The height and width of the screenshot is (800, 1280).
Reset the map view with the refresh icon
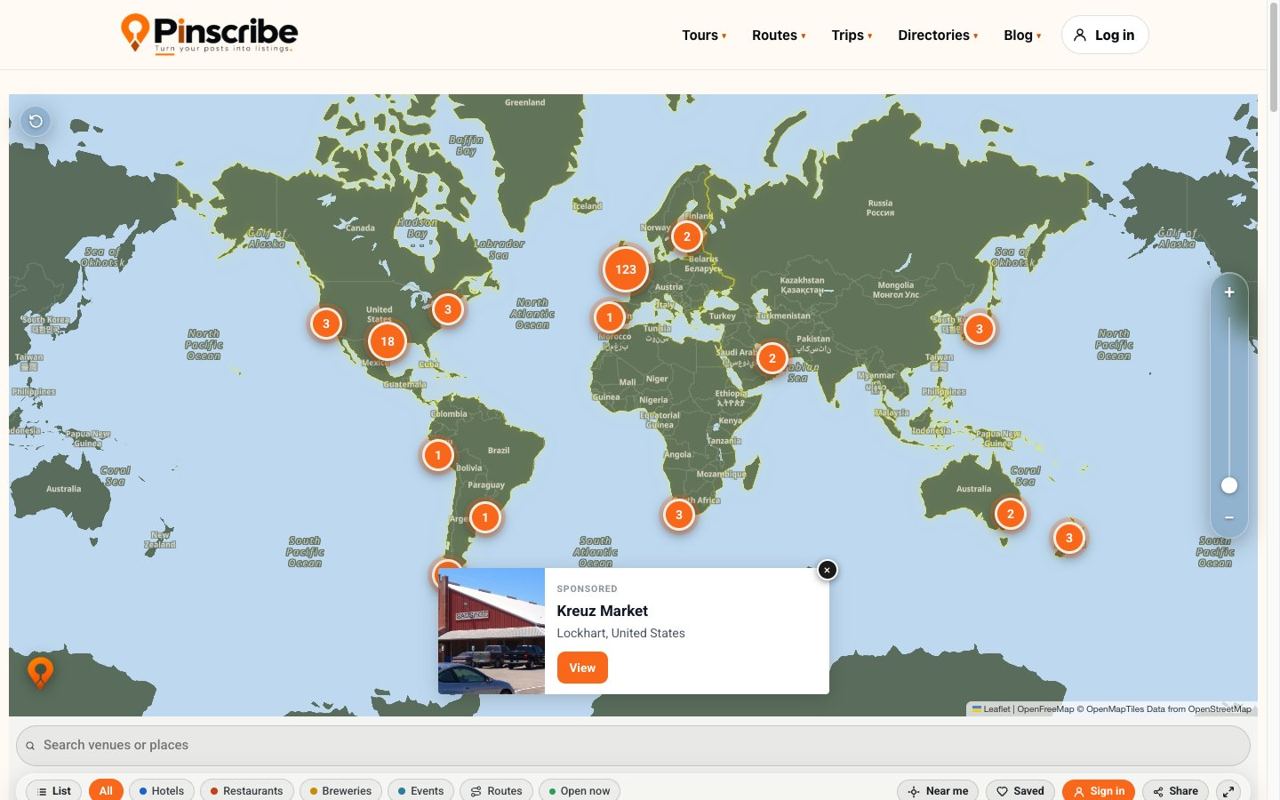point(35,121)
